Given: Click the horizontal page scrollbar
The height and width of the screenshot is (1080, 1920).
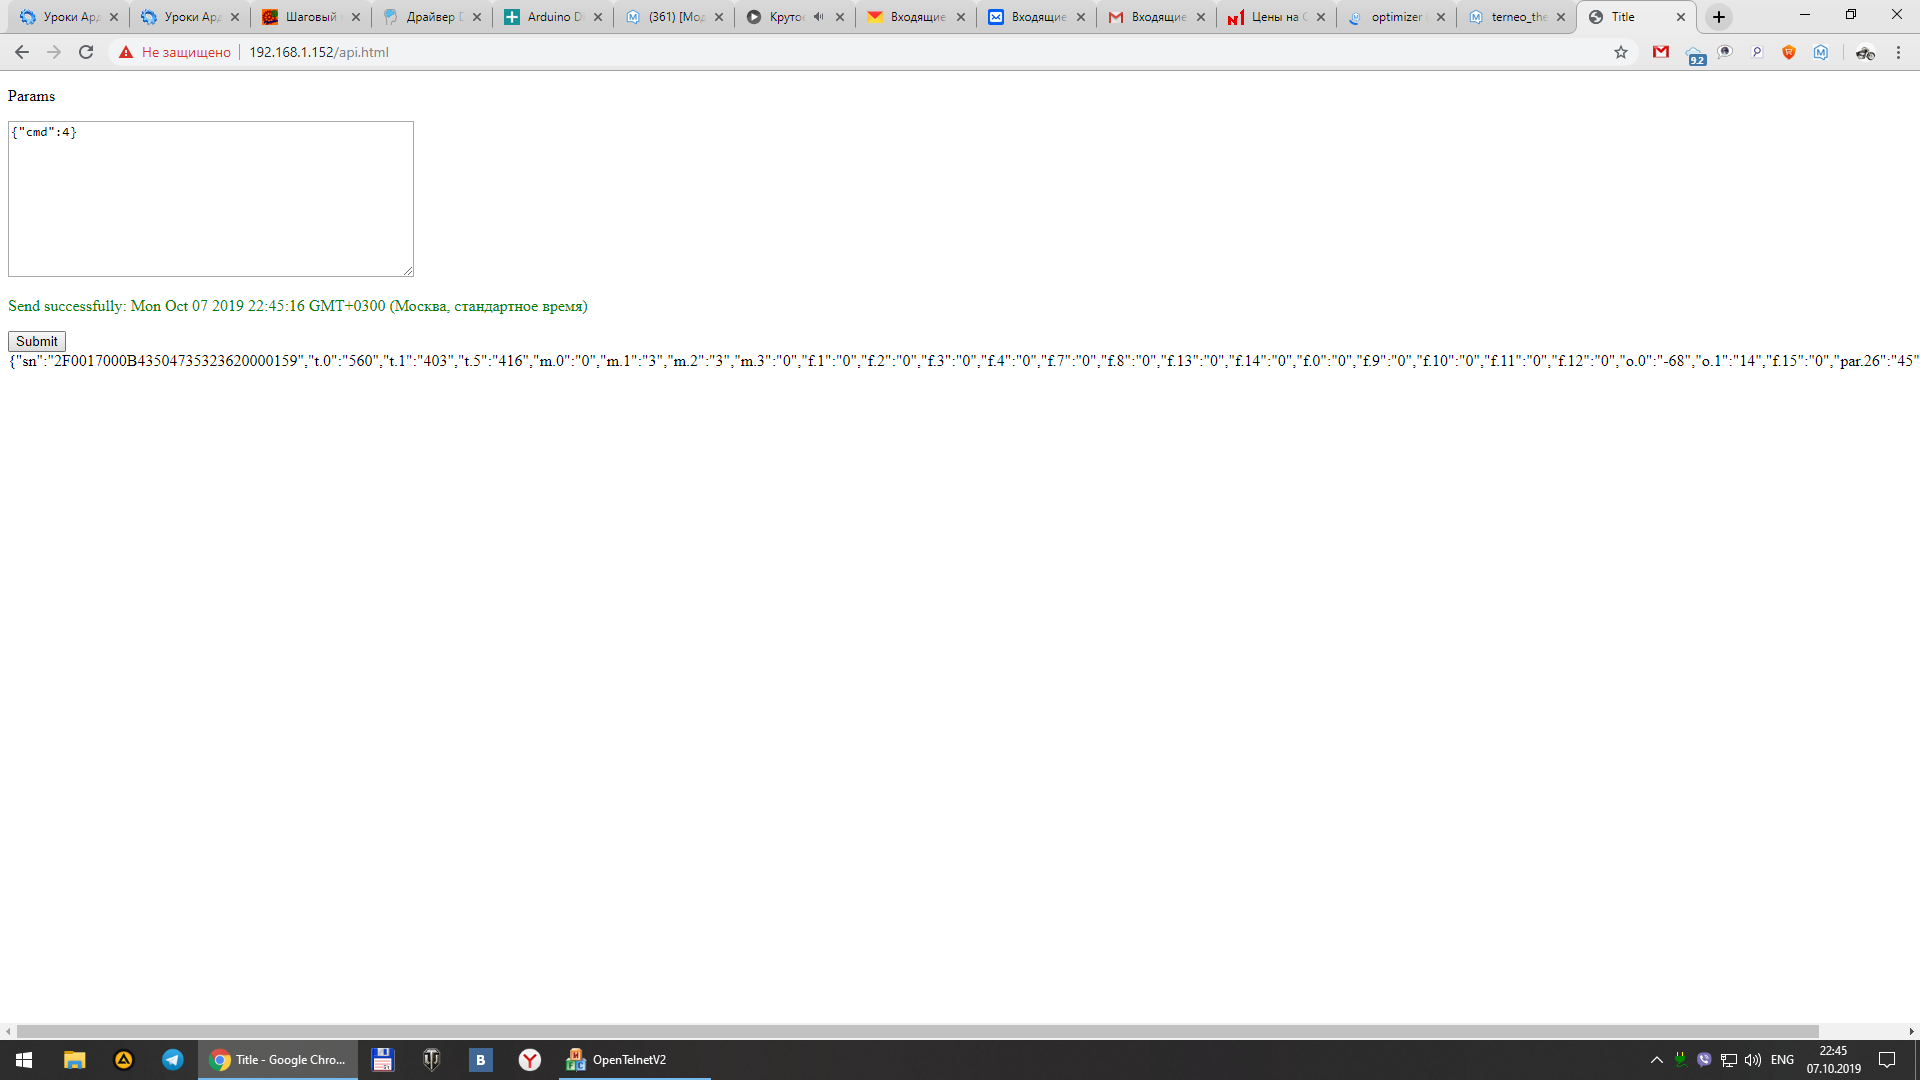Looking at the screenshot, I should point(917,1031).
